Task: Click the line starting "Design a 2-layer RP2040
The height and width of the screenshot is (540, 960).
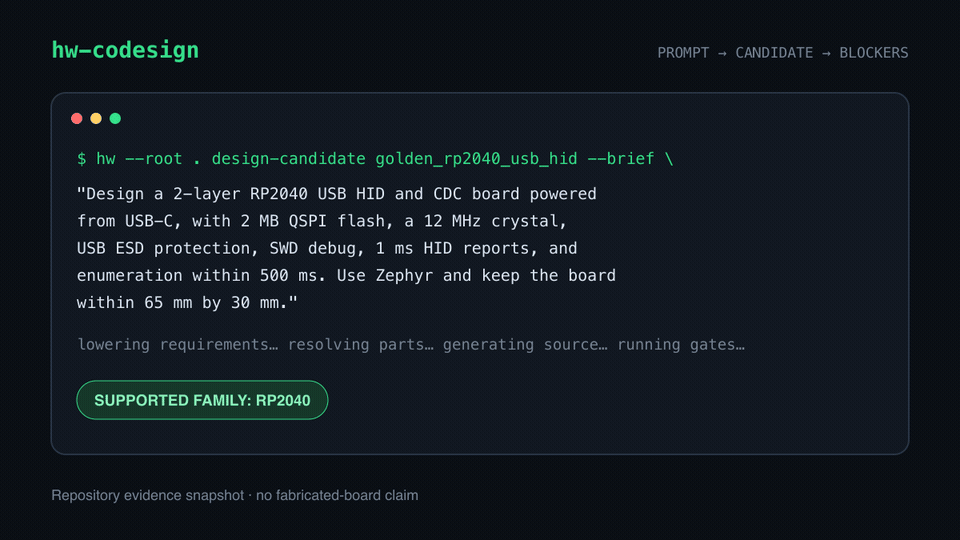Action: (337, 194)
